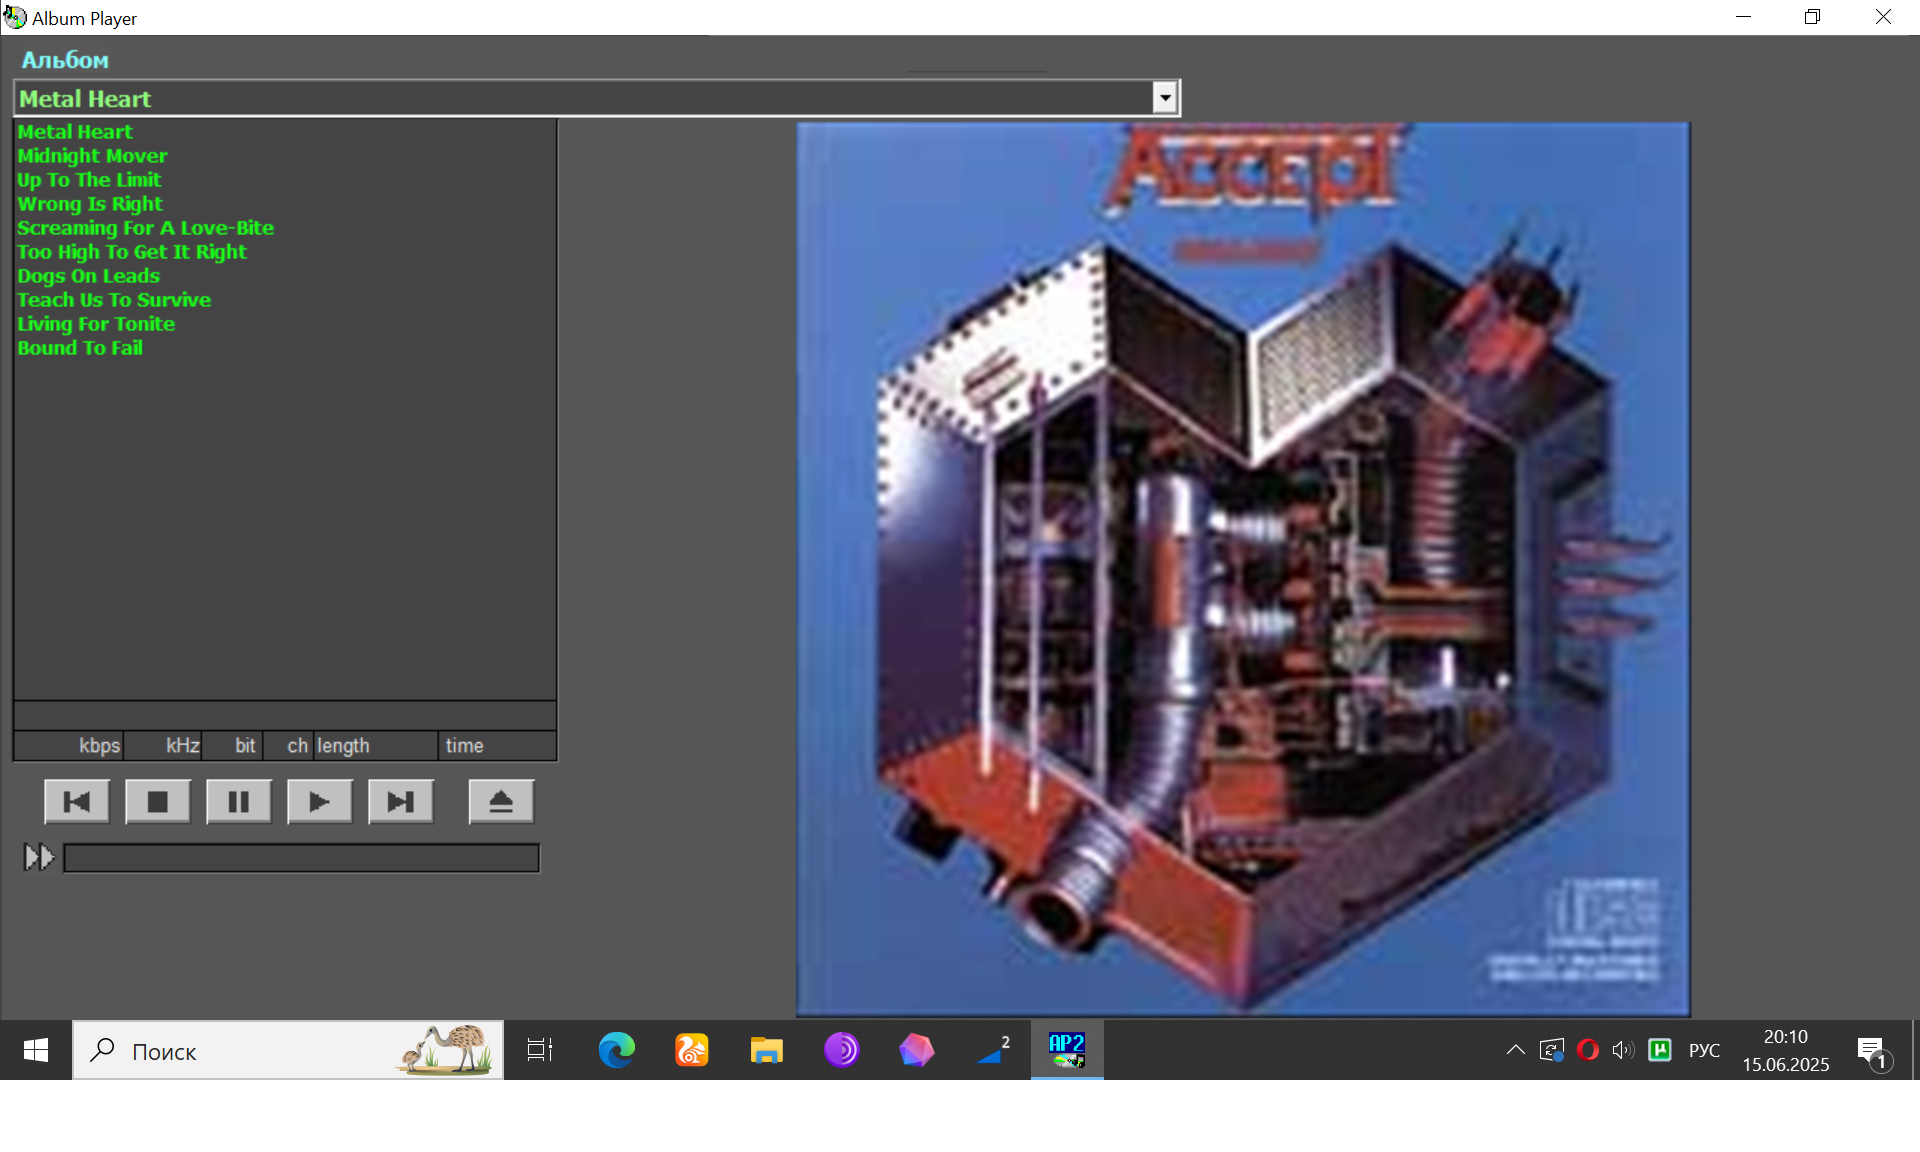Open or eject with the Eject button
Image resolution: width=1920 pixels, height=1152 pixels.
click(501, 802)
